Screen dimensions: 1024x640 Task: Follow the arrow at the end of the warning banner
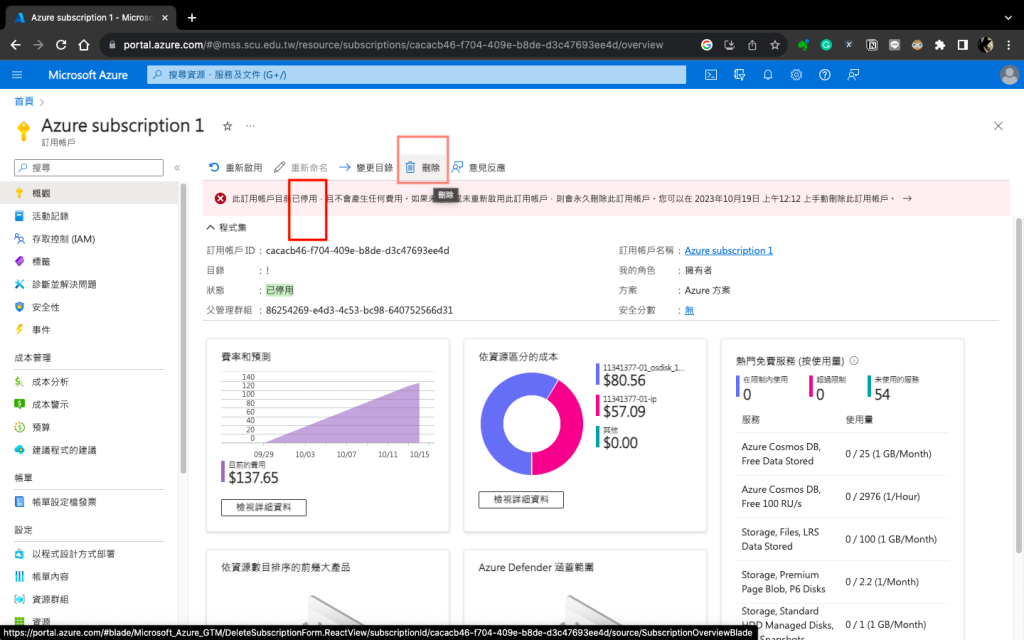(x=907, y=199)
